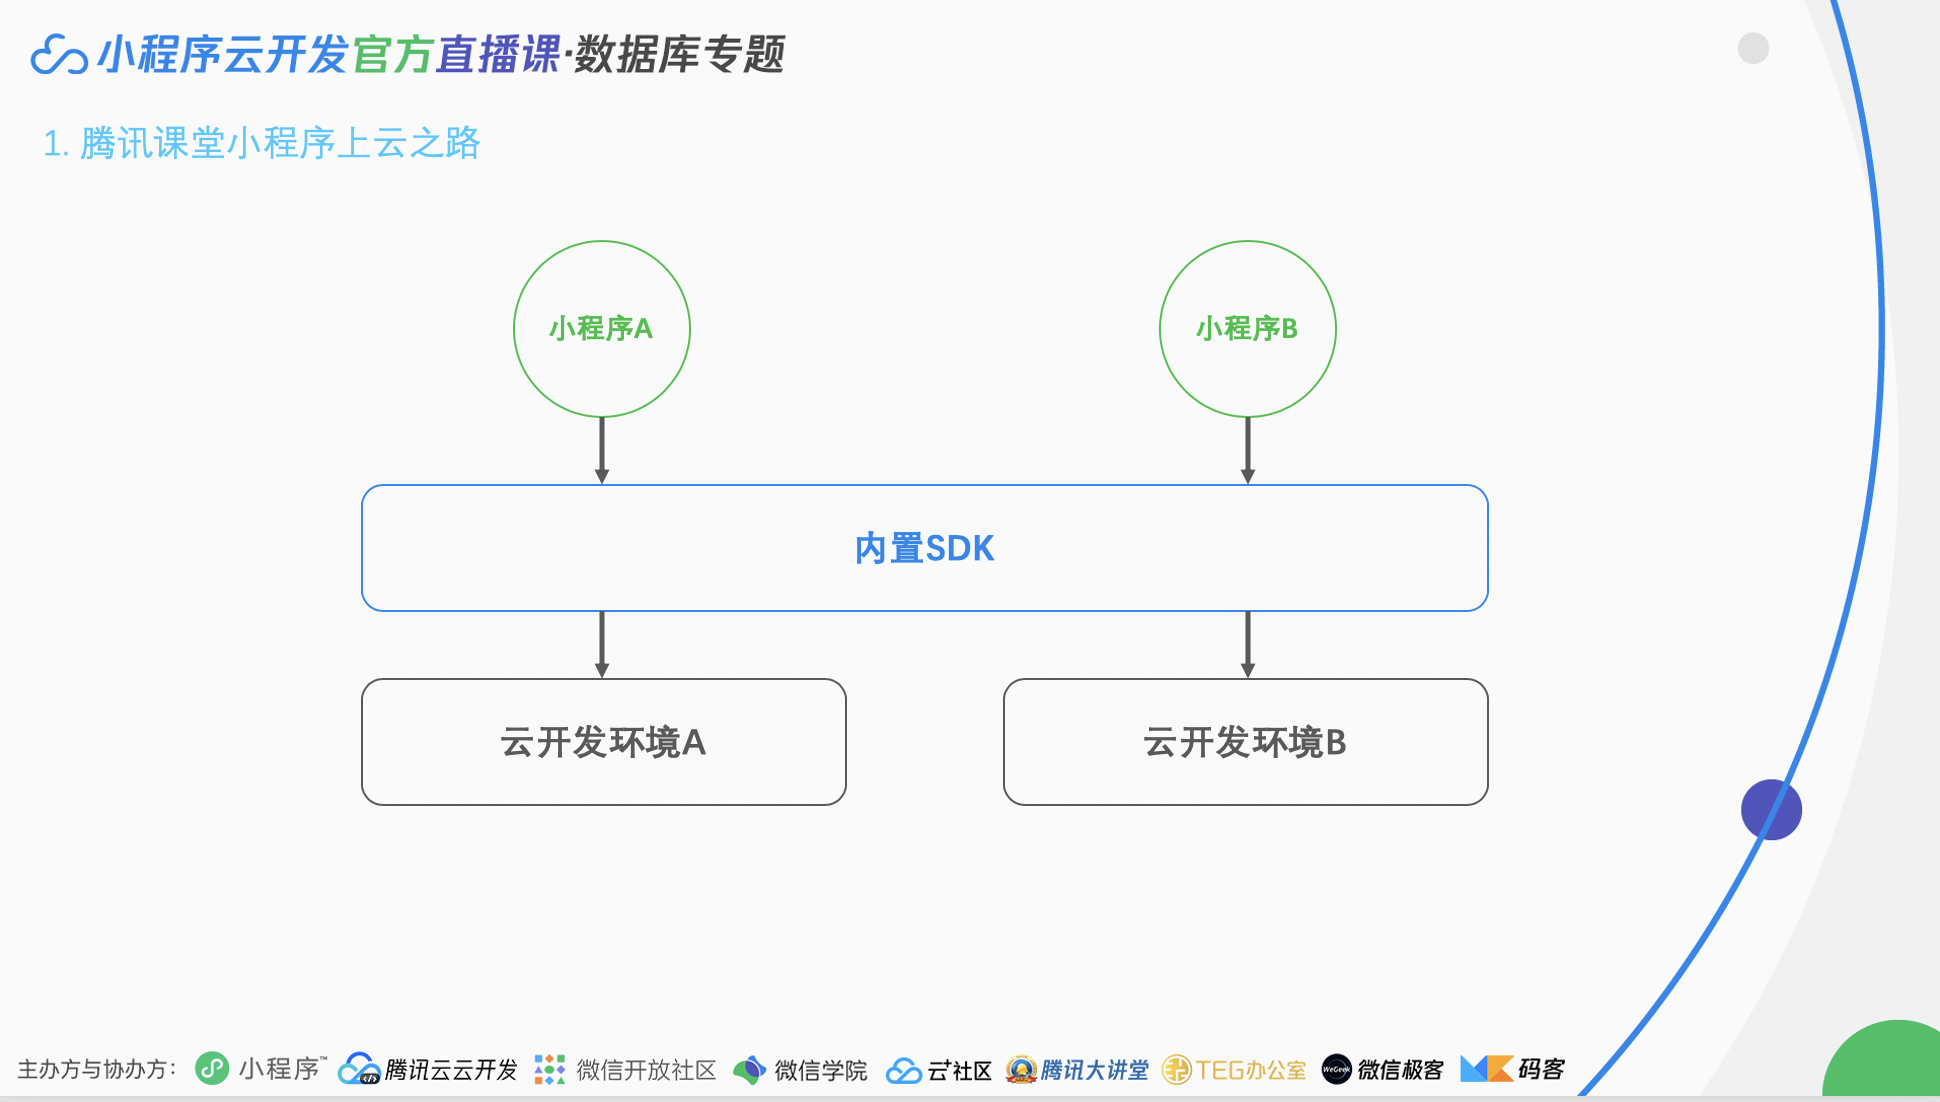Expand the 云开发环境A box
The height and width of the screenshot is (1102, 1940).
[x=602, y=742]
